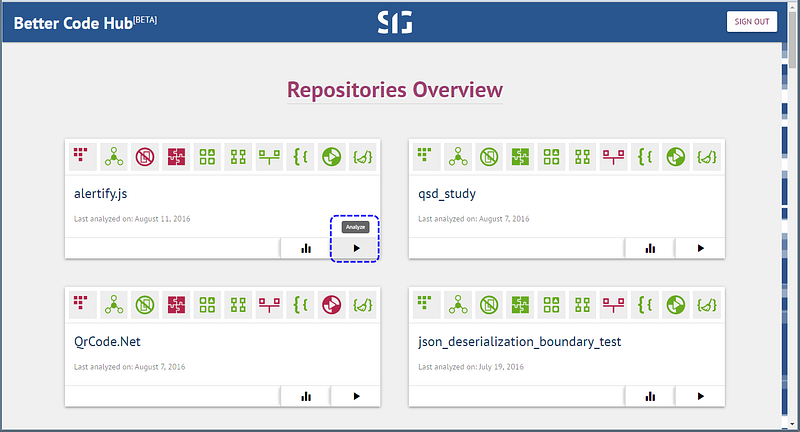
Task: Click the automate tests icon on json_deserialization_boundary_test
Action: point(676,304)
